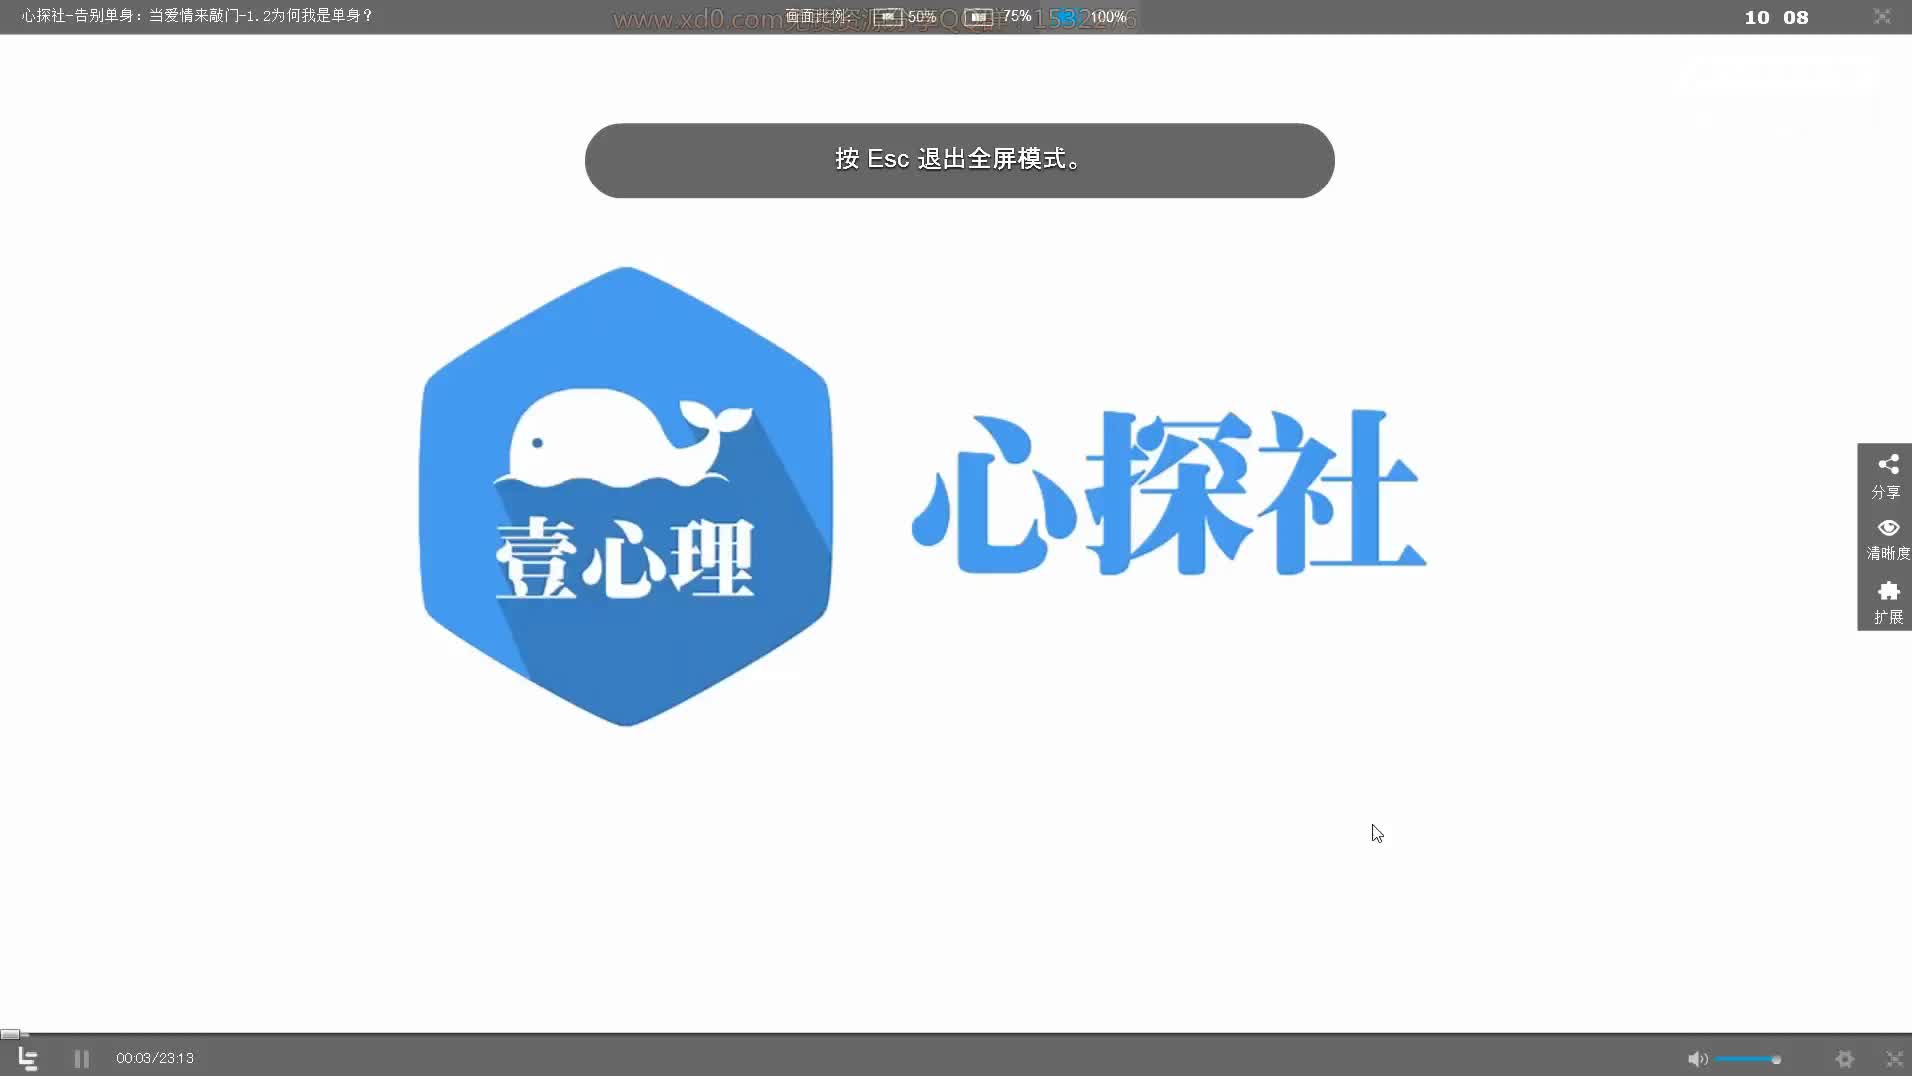Click the clock showing 10 08
This screenshot has width=1912, height=1076.
(1776, 17)
